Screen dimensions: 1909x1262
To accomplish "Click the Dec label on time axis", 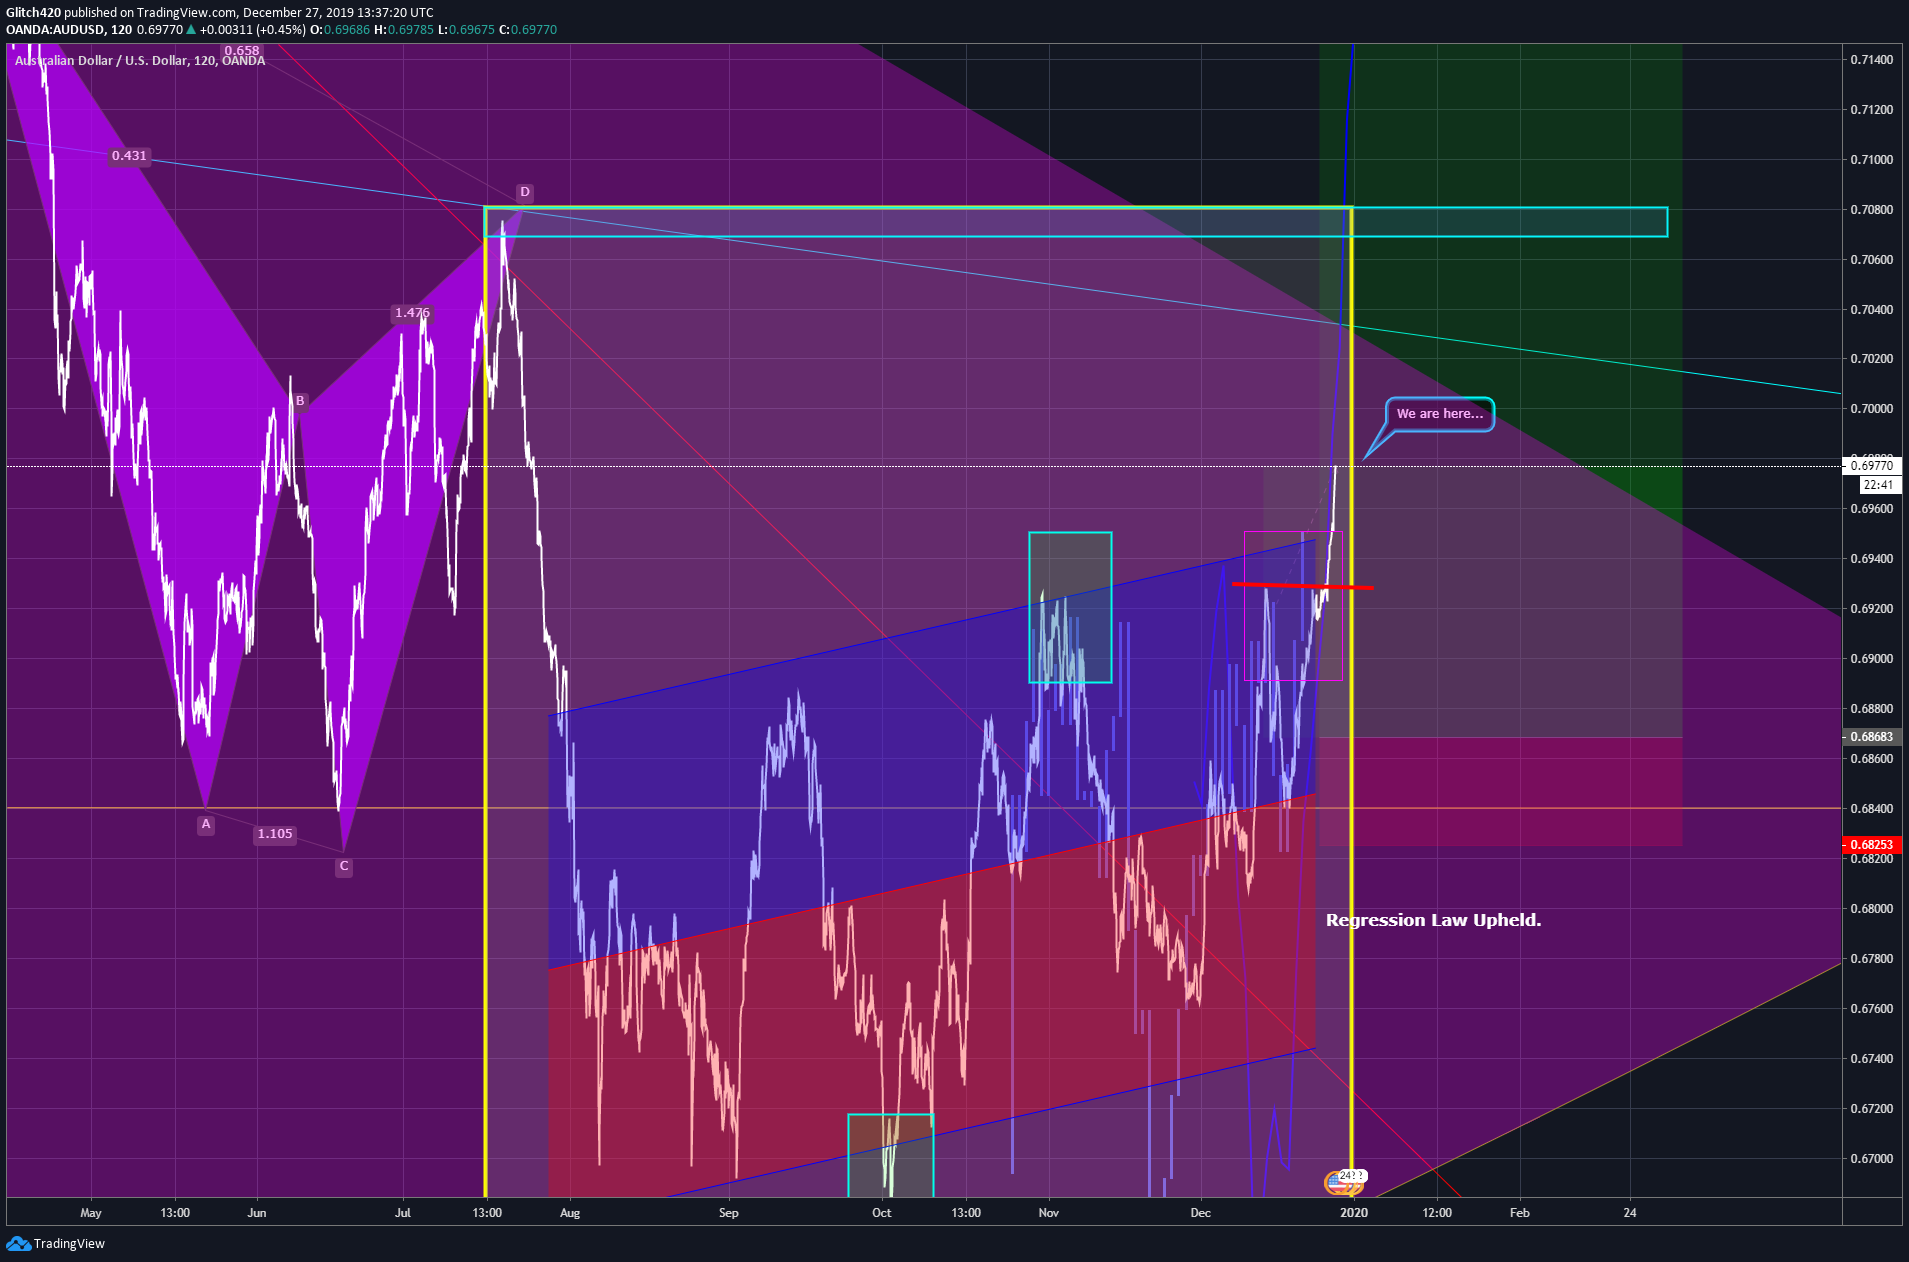I will tap(1201, 1213).
